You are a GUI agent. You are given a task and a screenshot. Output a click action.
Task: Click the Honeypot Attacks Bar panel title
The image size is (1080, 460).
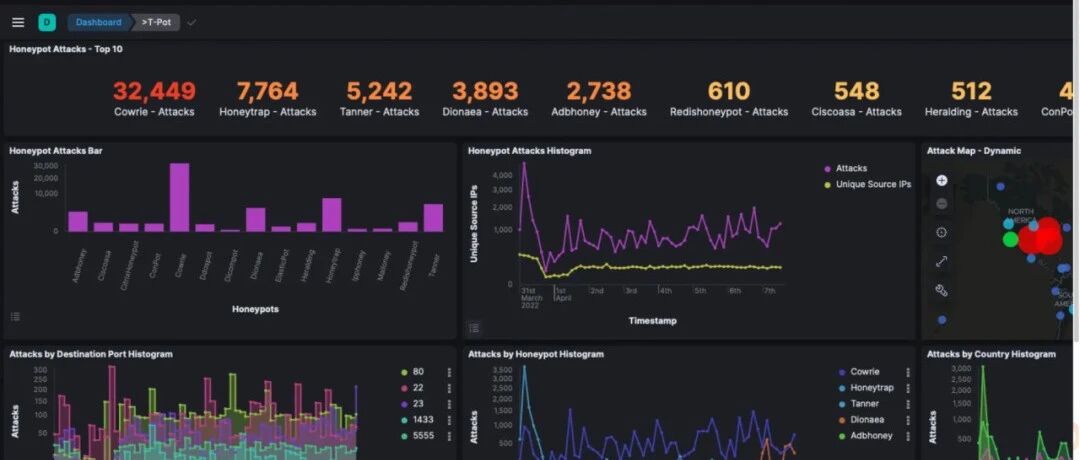click(x=56, y=151)
